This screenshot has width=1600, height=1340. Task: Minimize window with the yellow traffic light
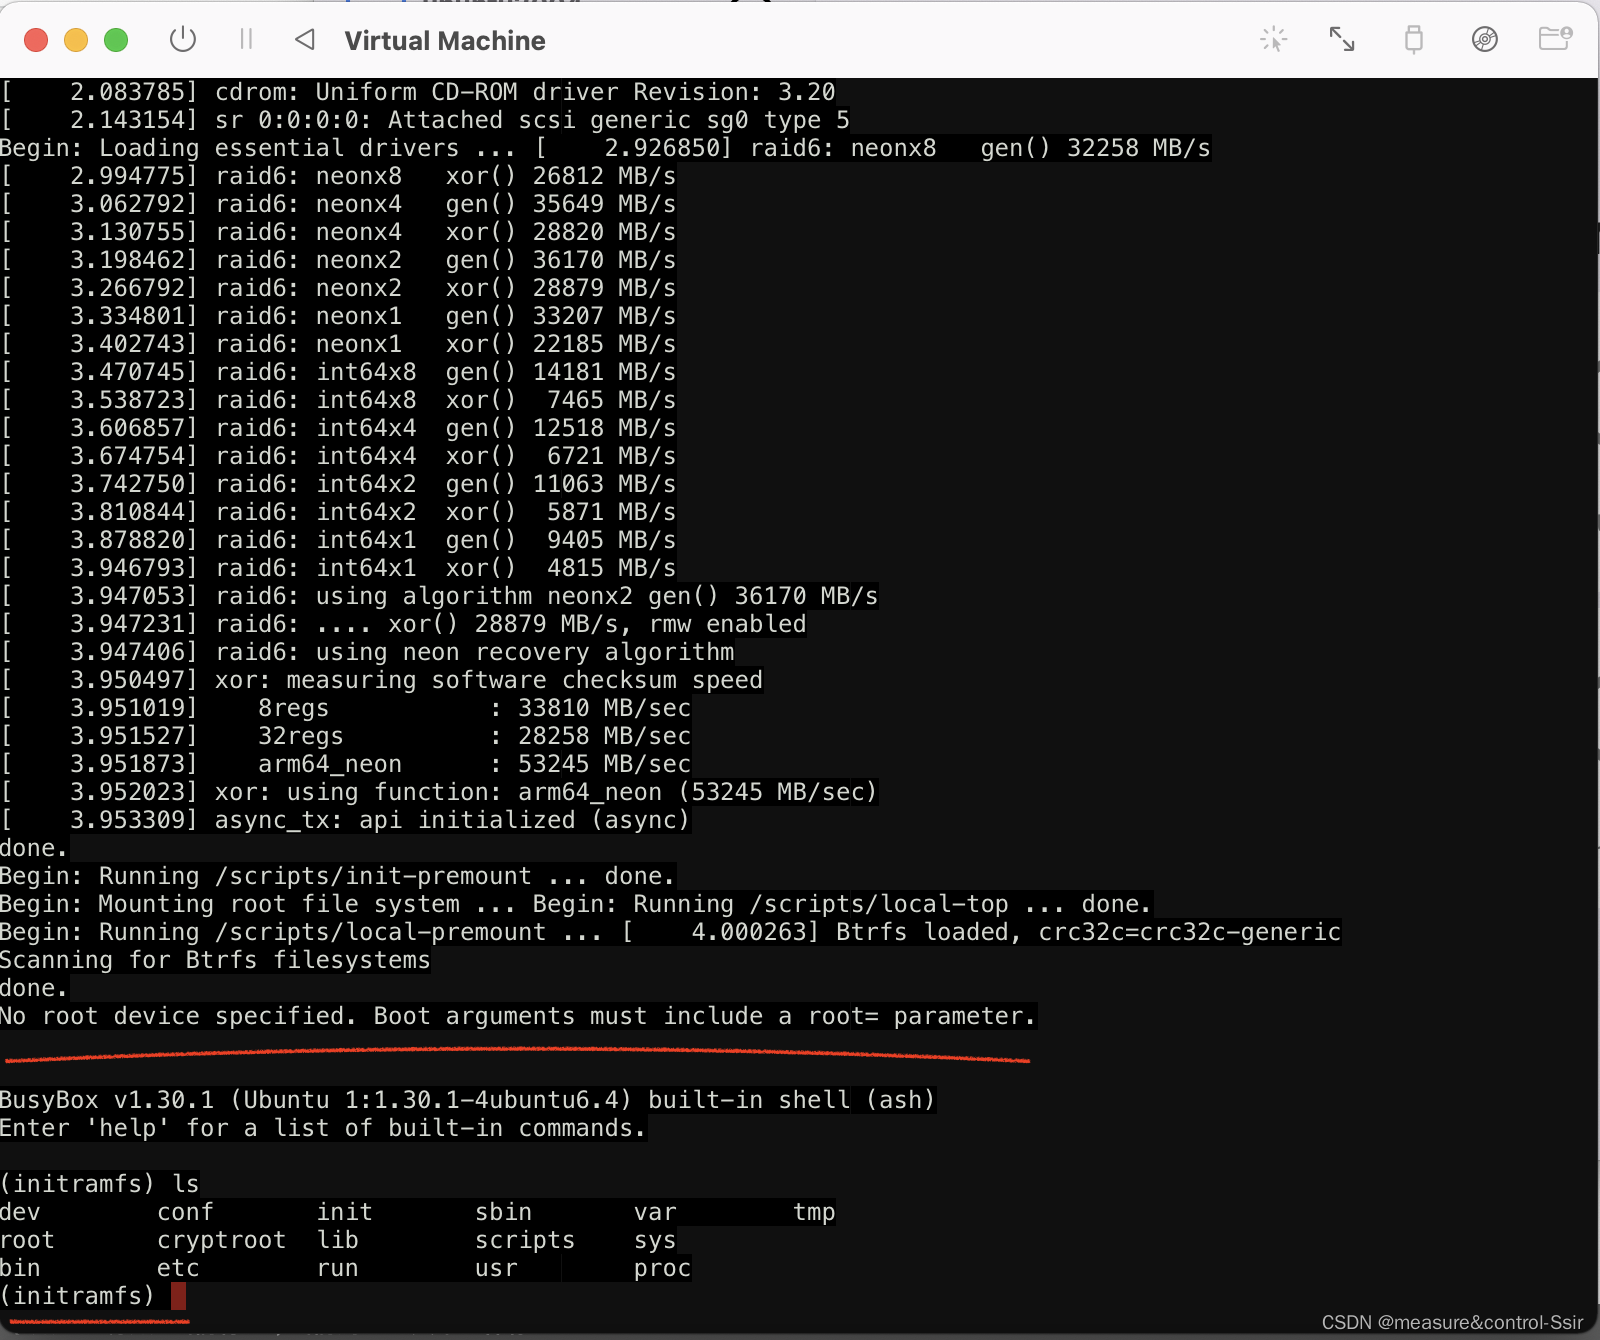pyautogui.click(x=76, y=40)
